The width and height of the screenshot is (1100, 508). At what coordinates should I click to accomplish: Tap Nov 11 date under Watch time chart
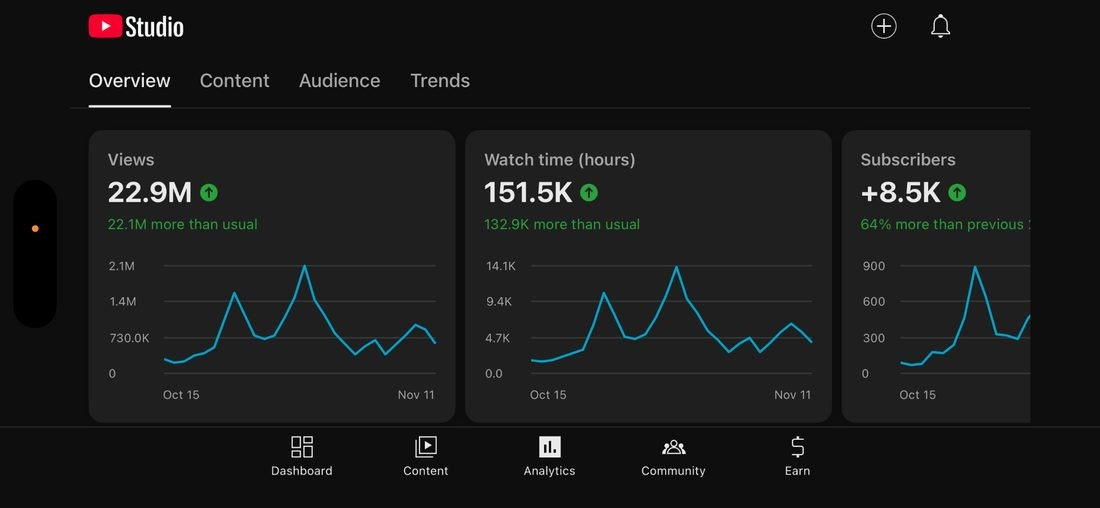[793, 395]
